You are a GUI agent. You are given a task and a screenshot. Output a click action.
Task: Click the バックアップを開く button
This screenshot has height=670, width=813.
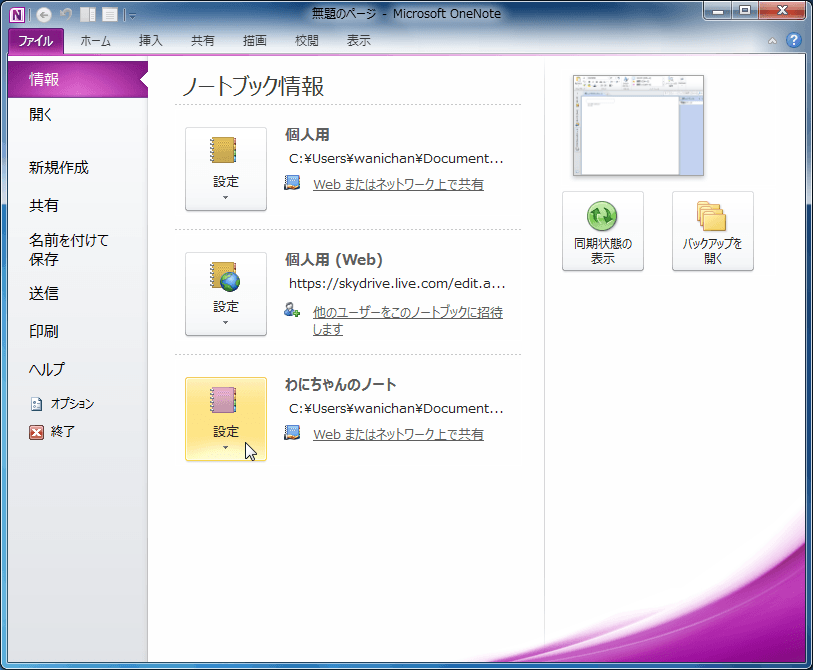pos(713,231)
